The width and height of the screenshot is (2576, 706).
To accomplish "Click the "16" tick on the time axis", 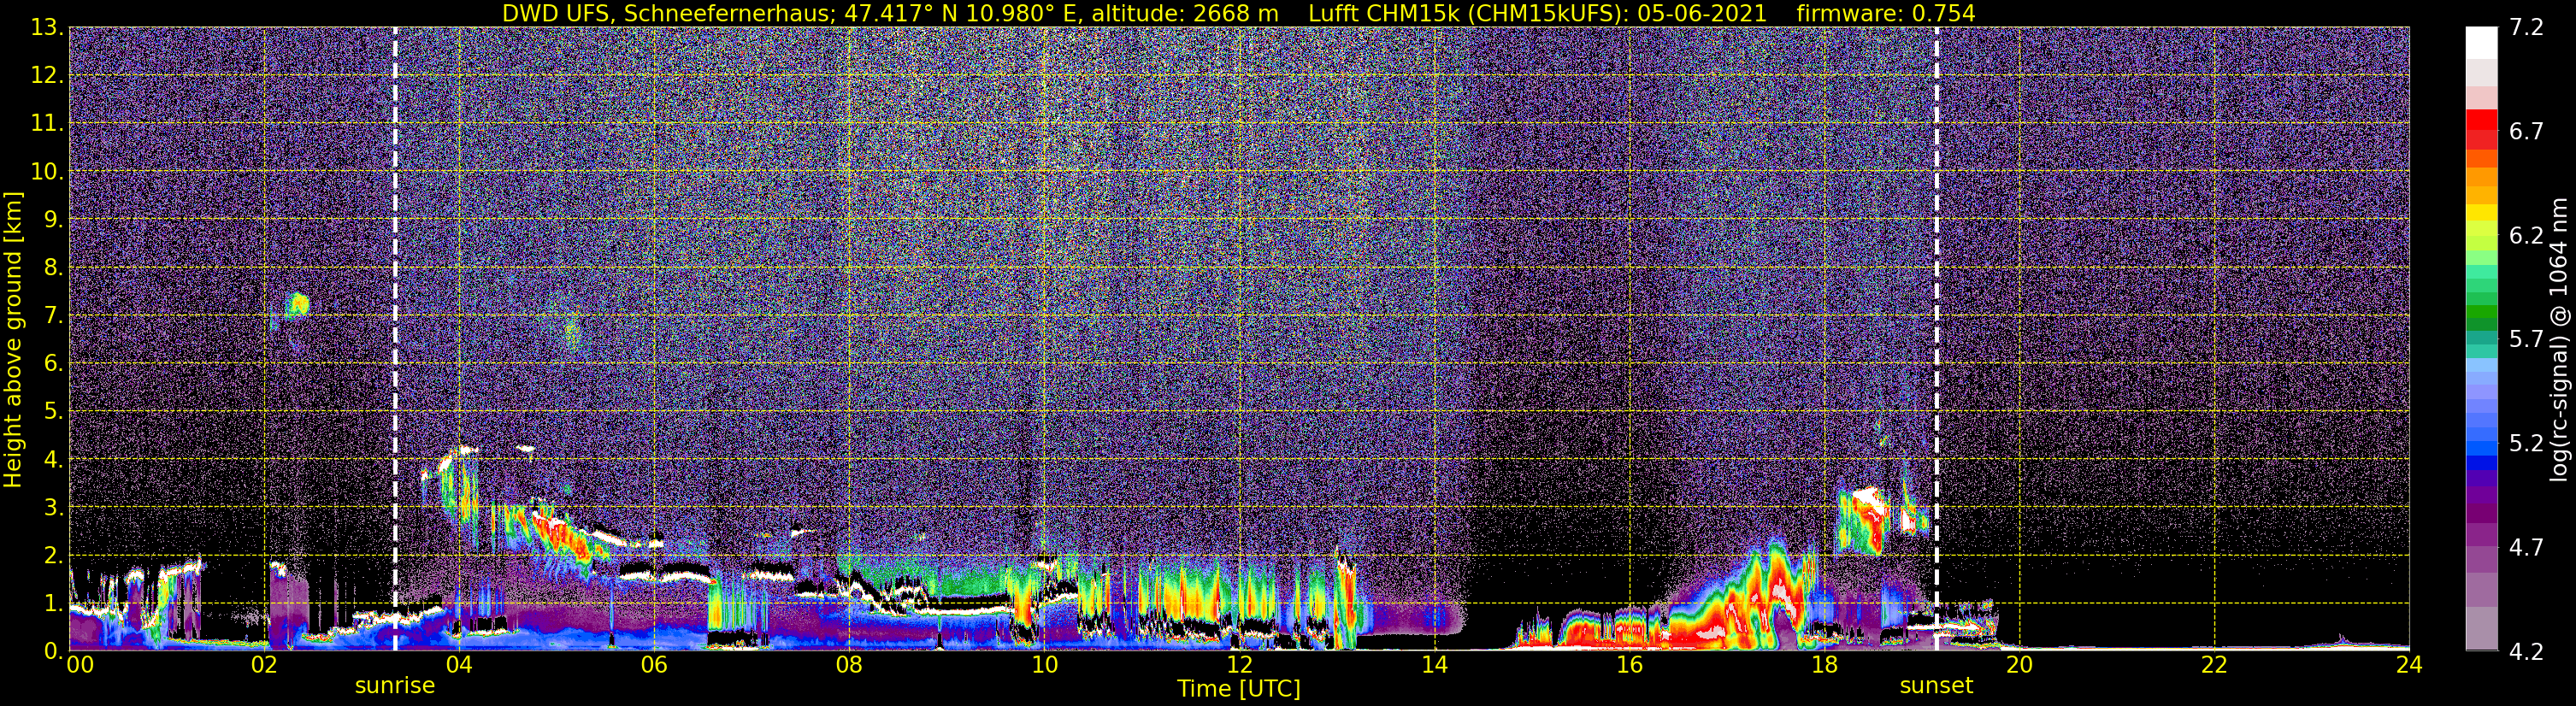I will [1629, 666].
